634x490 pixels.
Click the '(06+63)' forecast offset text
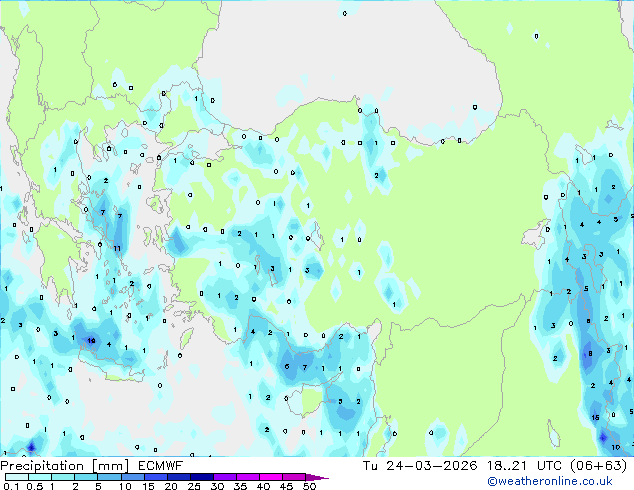click(x=599, y=466)
